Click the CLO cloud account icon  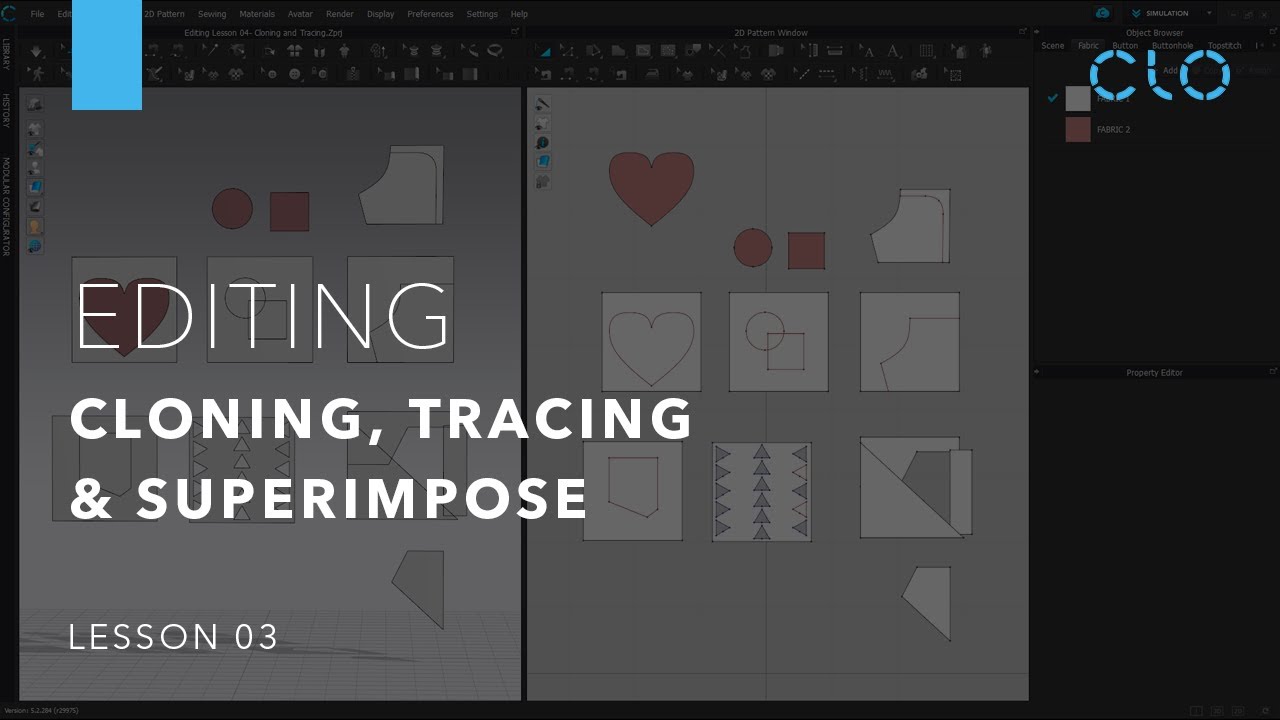1103,14
